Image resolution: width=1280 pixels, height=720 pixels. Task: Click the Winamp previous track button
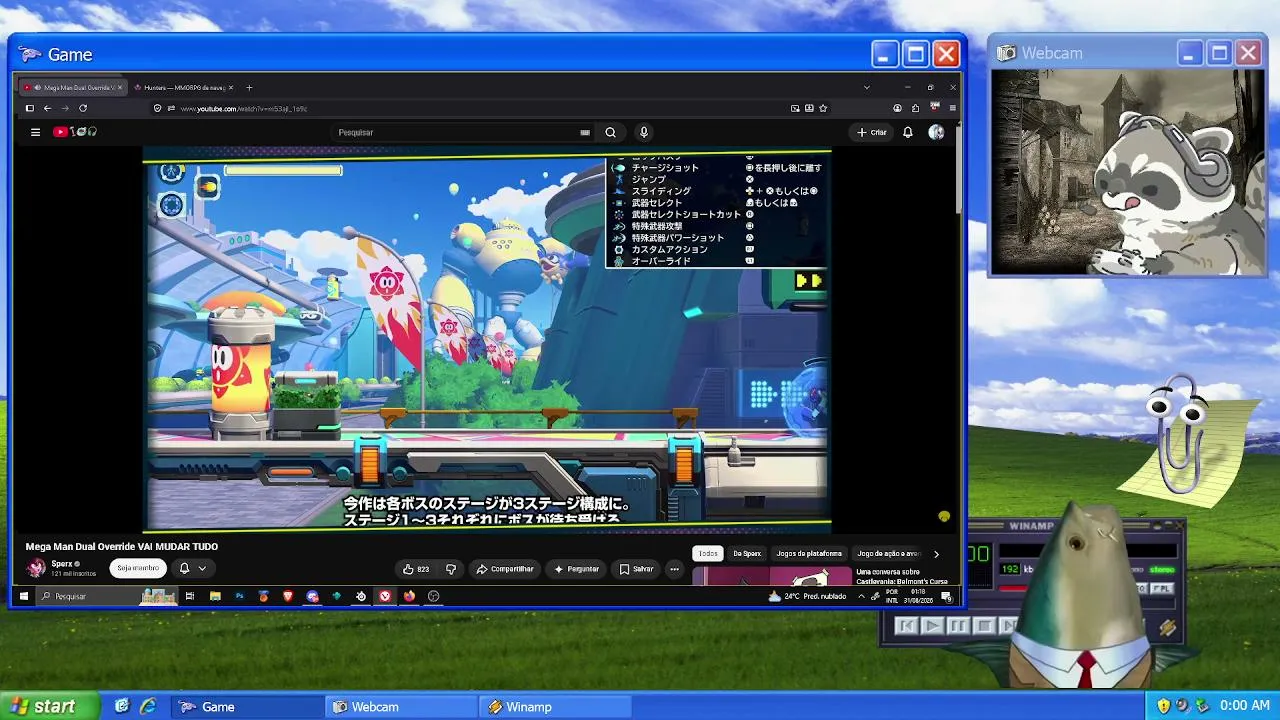coord(906,626)
